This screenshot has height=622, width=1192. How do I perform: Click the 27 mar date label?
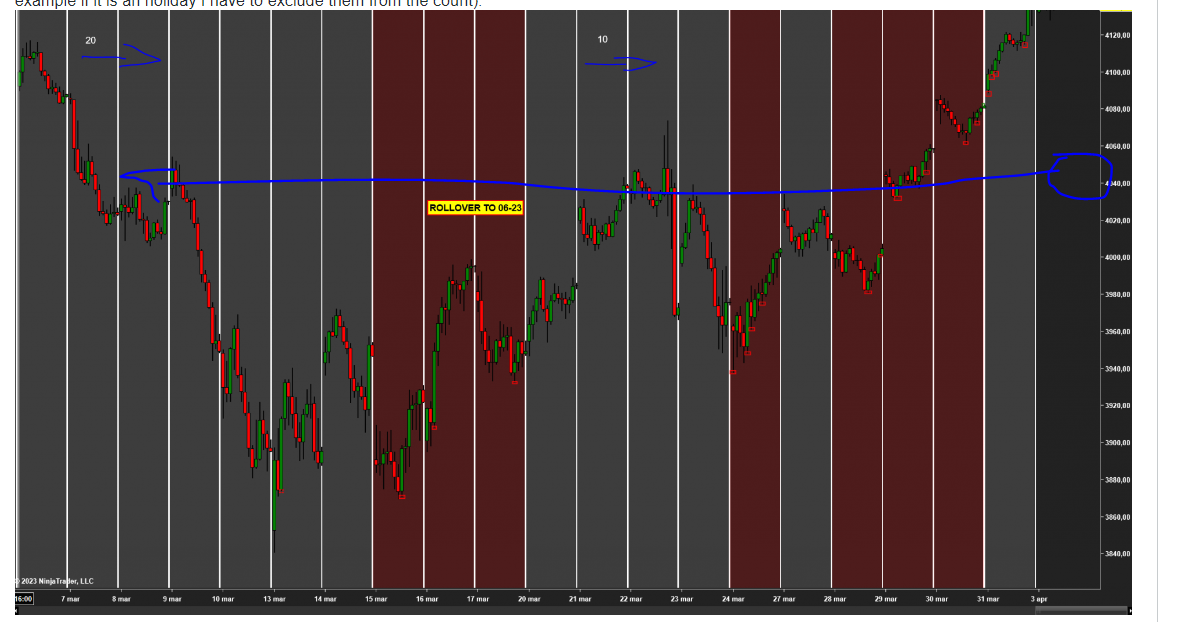click(x=784, y=599)
